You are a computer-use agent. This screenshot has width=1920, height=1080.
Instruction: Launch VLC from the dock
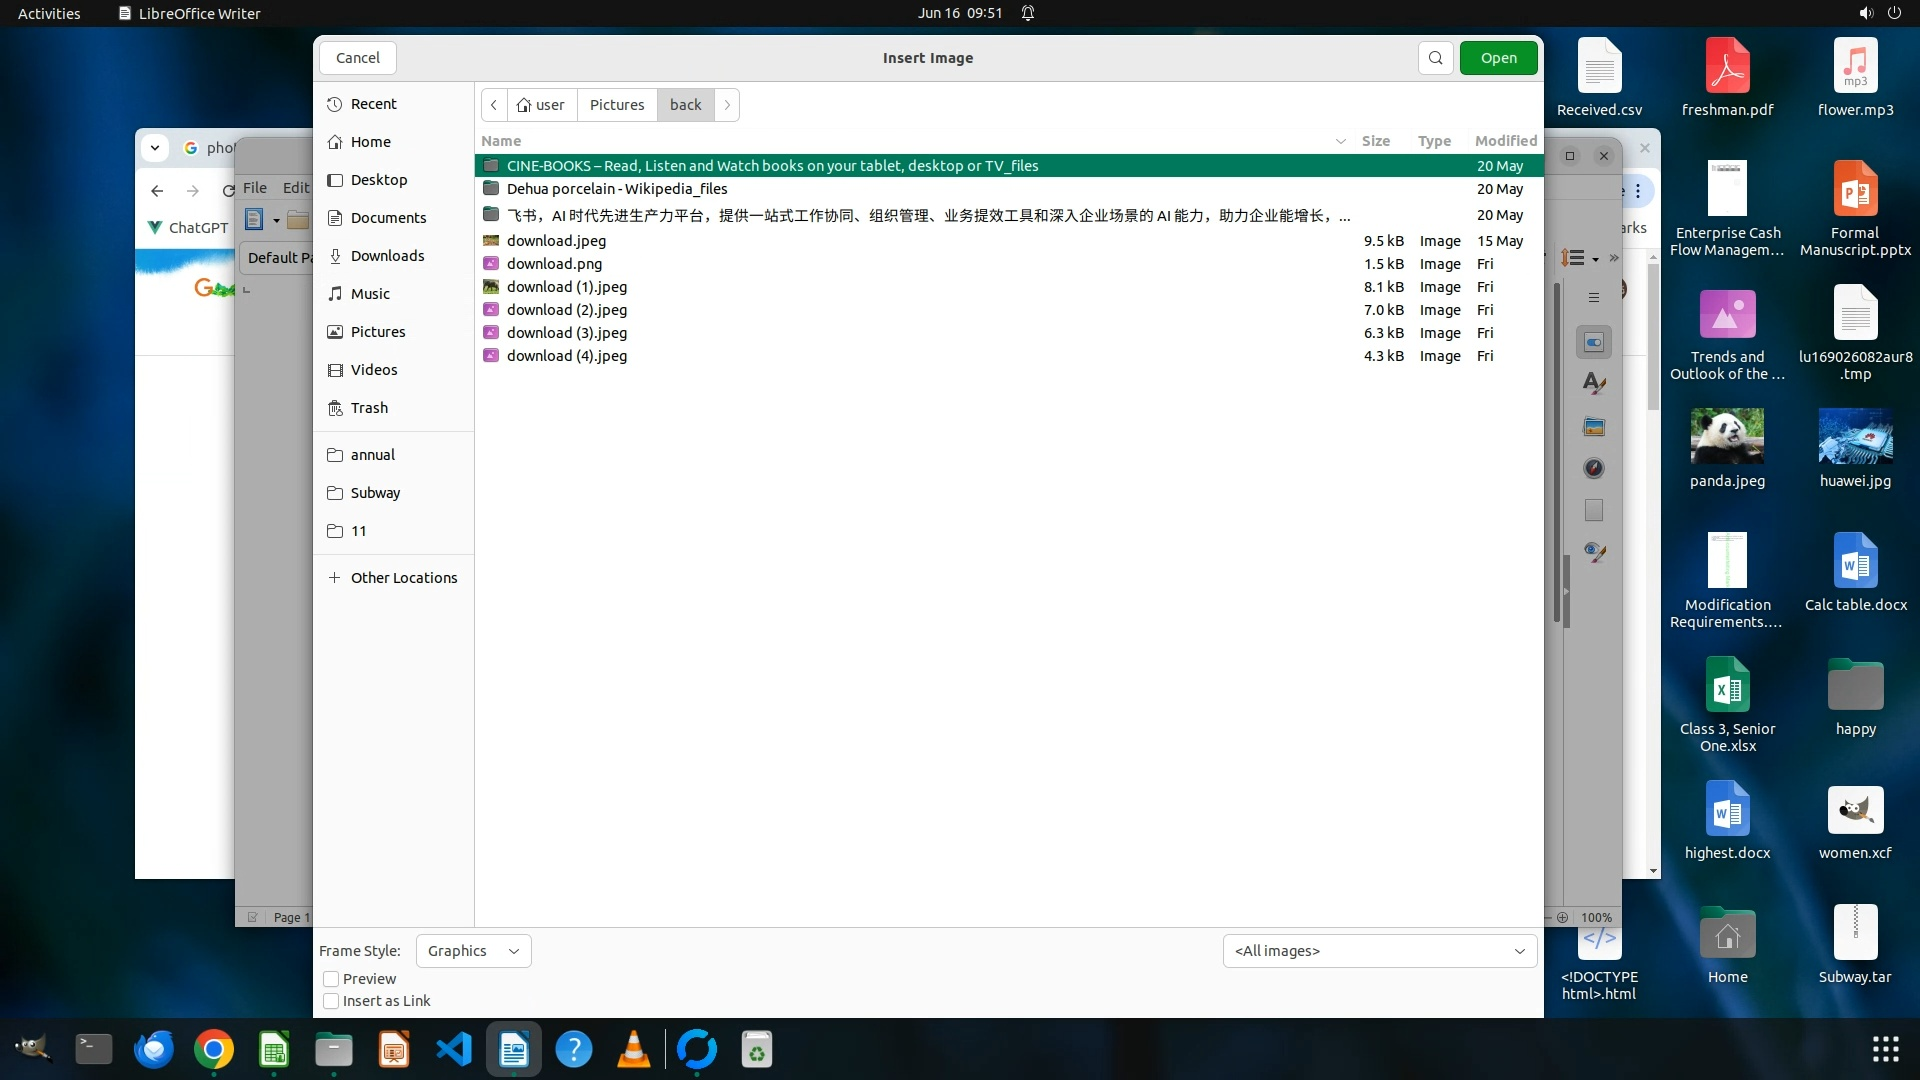[x=634, y=1050]
